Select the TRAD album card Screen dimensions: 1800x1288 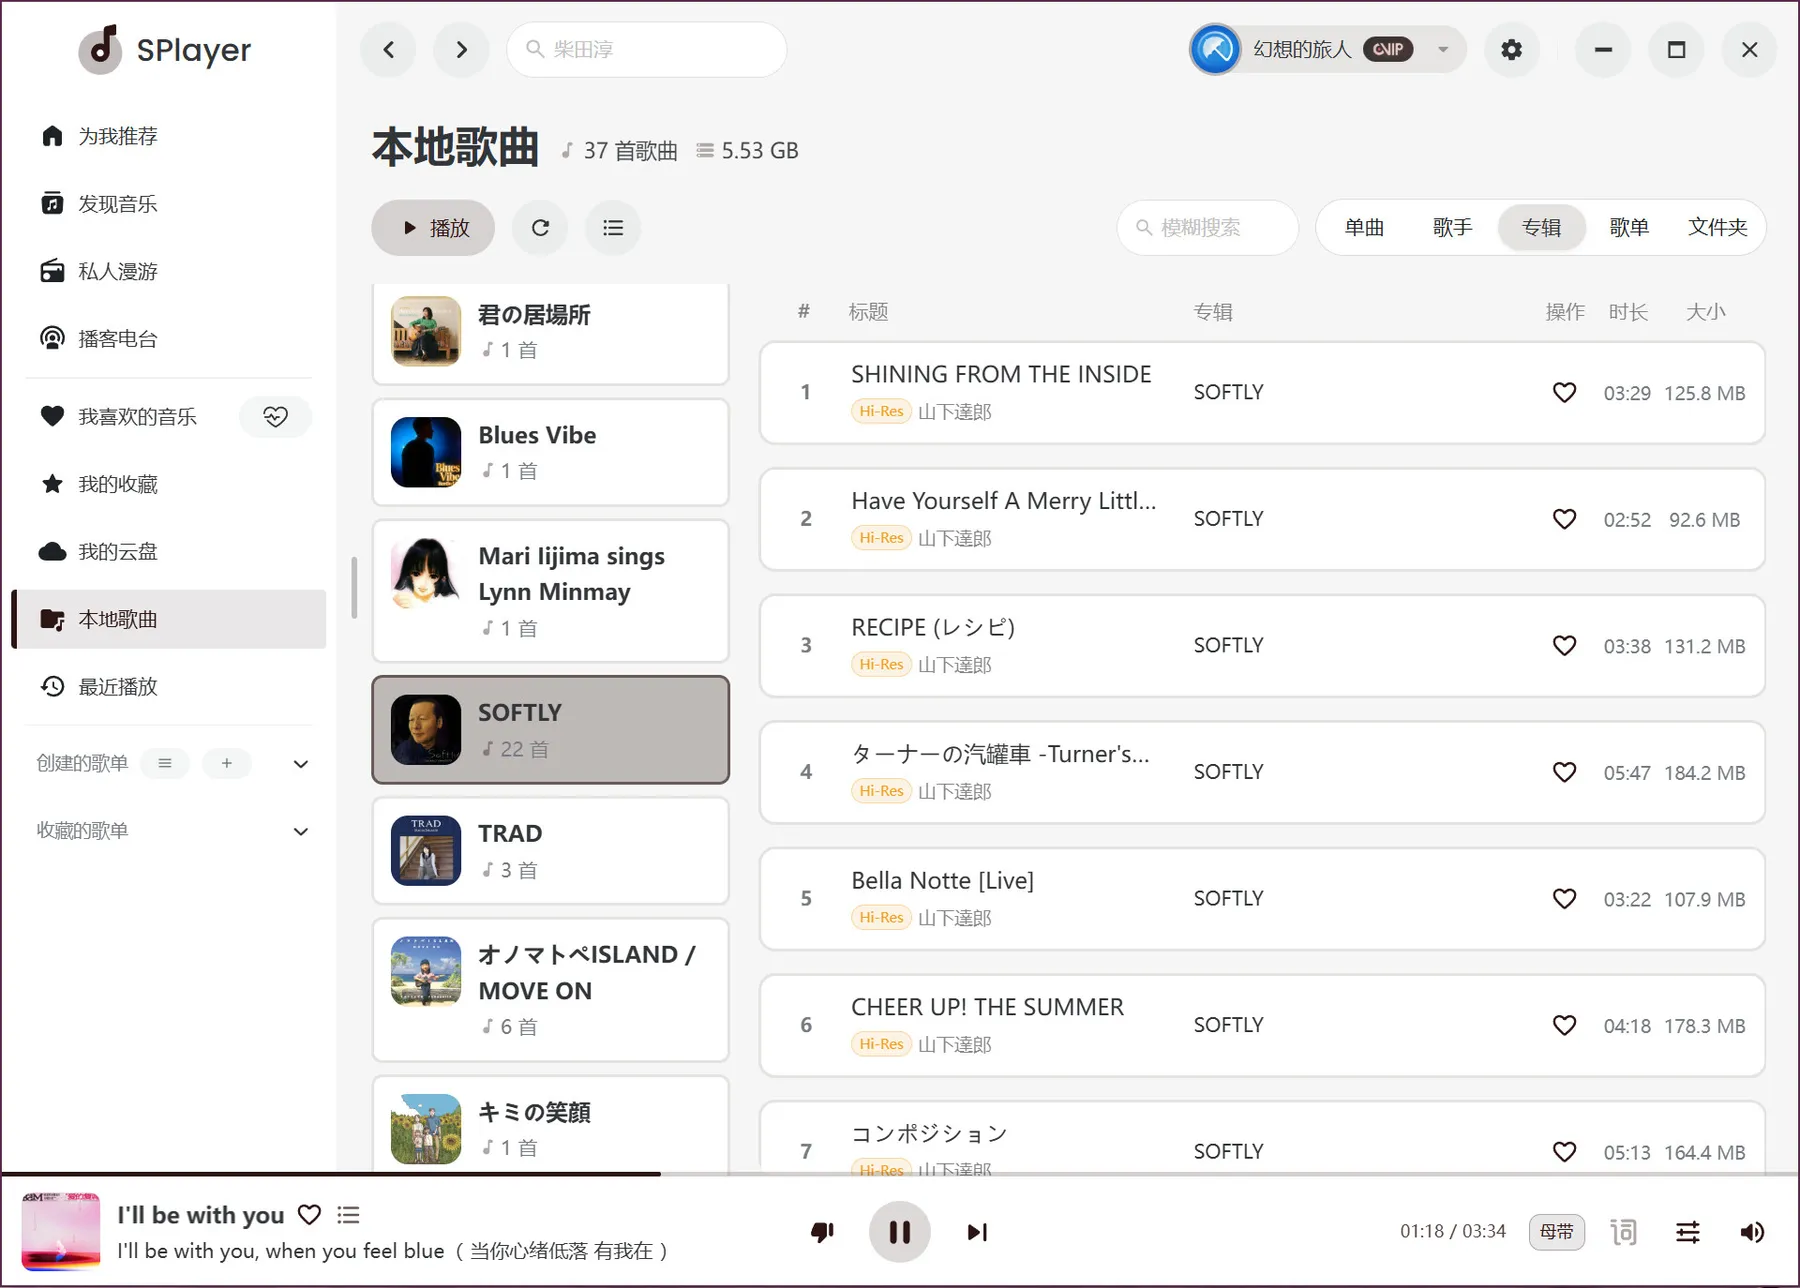click(x=550, y=851)
